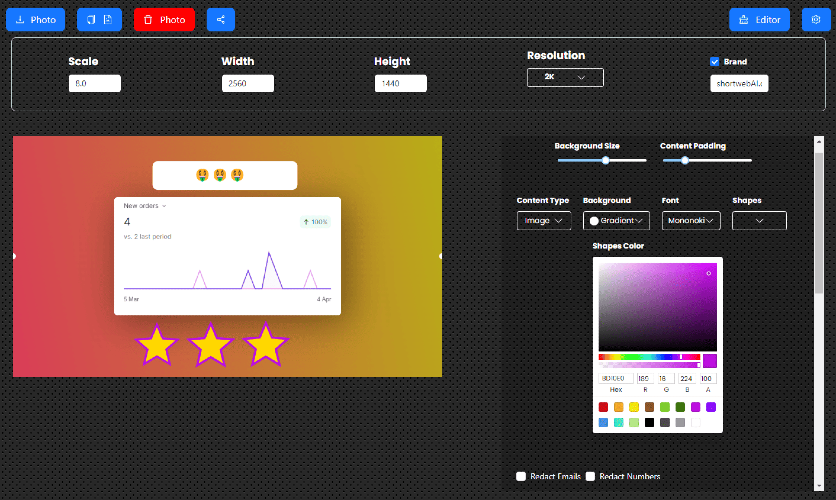Select the light green preset swatch in top row
Screen dimensions: 836x500
(665, 407)
